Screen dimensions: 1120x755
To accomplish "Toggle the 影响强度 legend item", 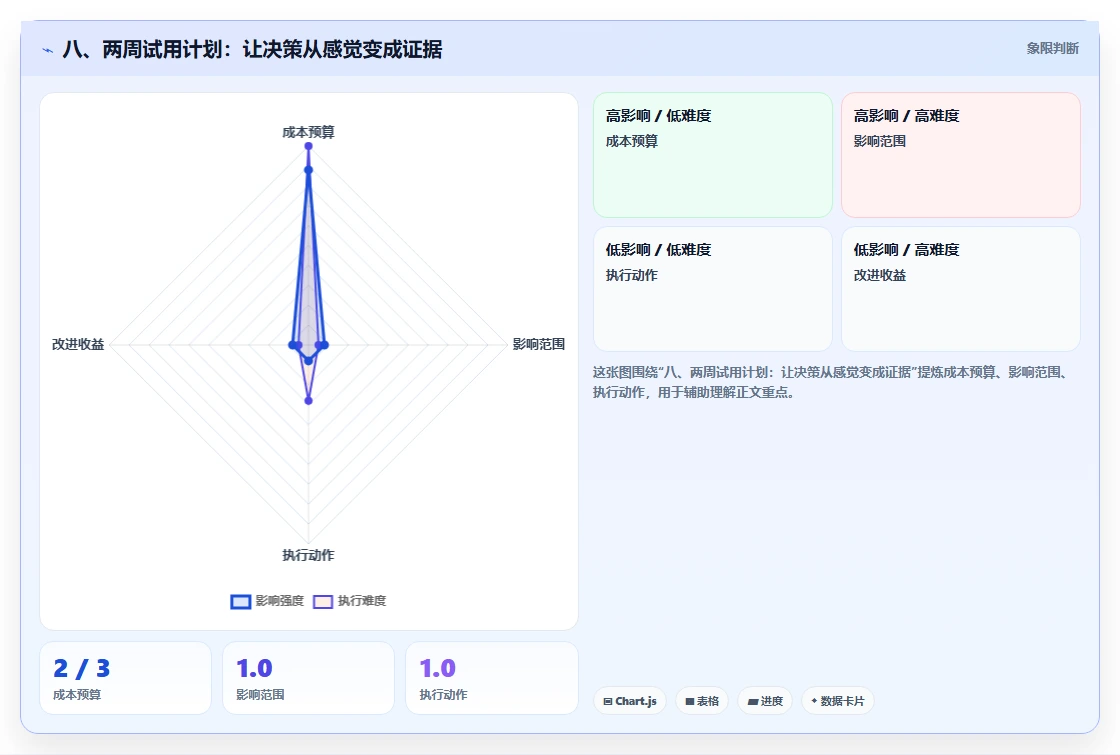I will coord(267,601).
